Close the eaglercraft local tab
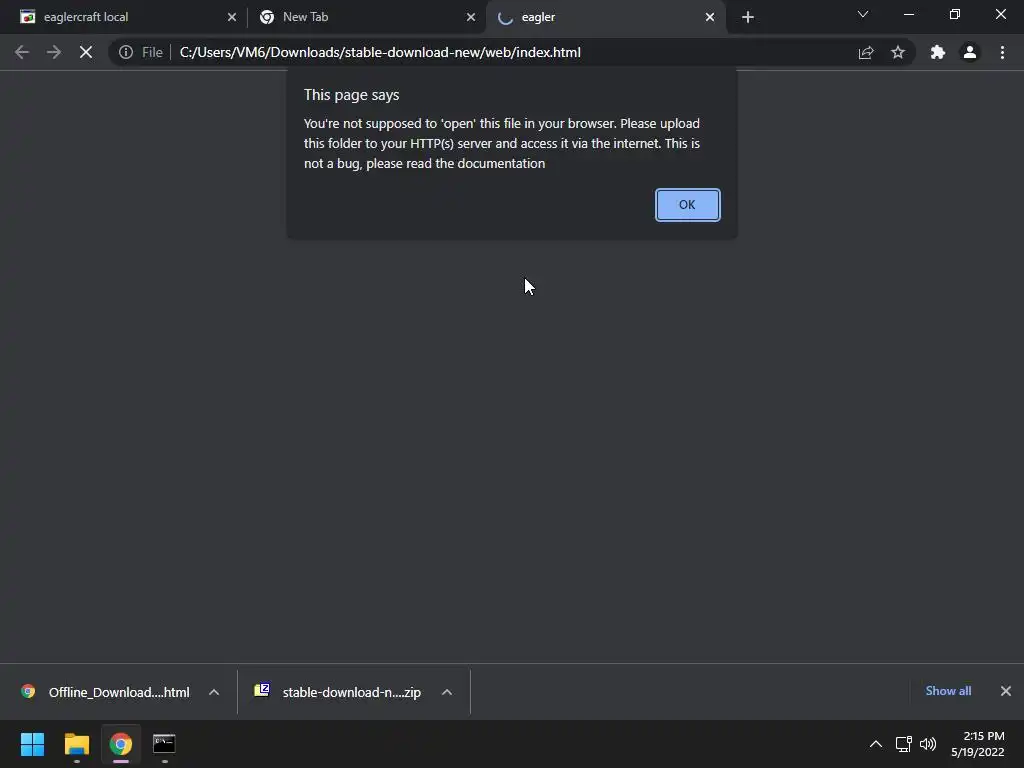The image size is (1024, 768). (x=232, y=17)
